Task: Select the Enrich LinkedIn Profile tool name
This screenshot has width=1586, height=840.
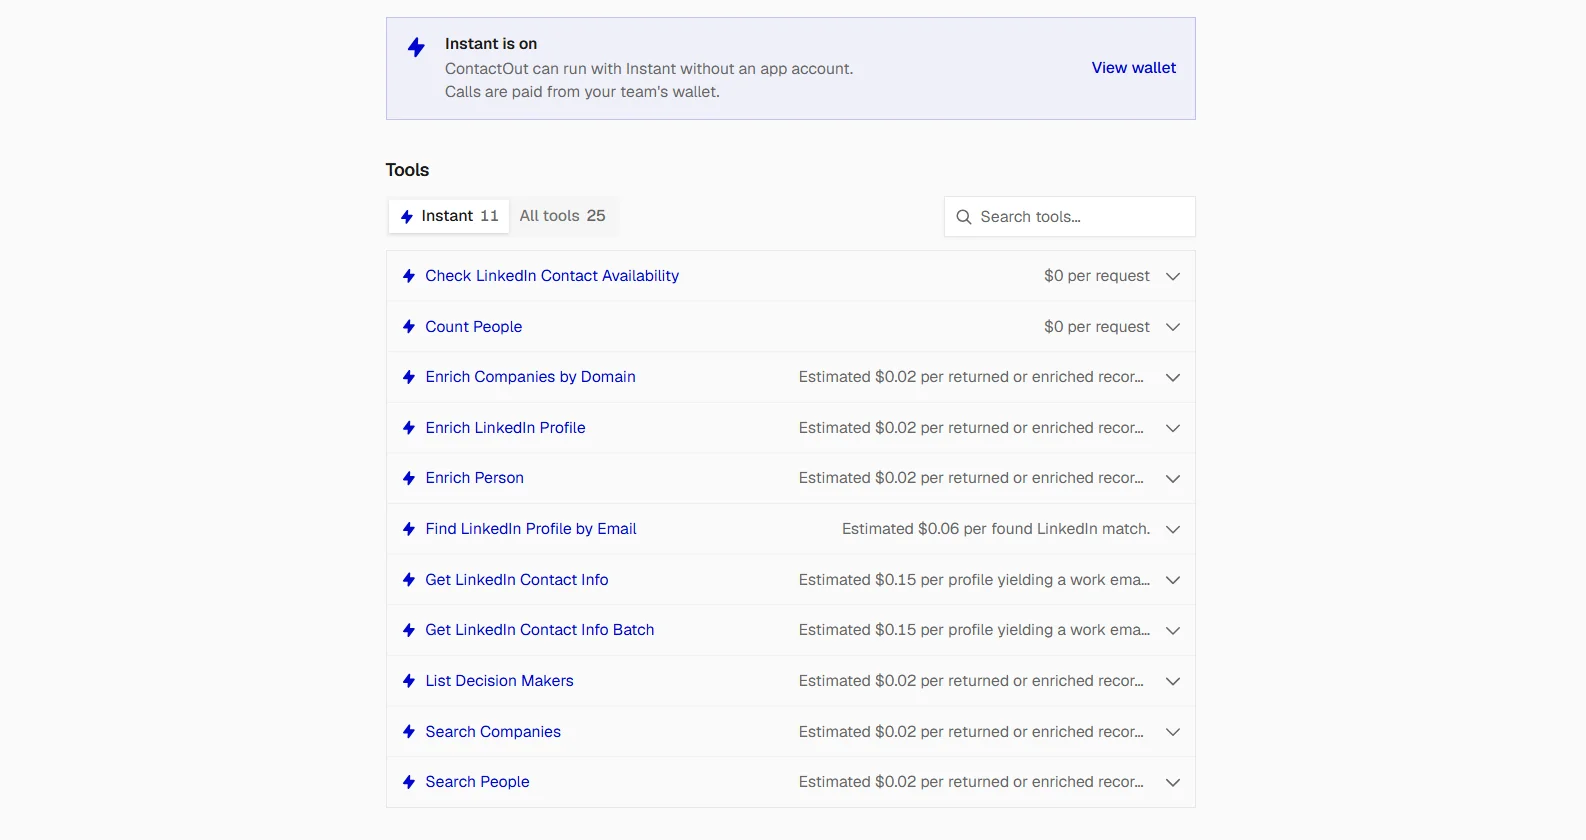Action: pyautogui.click(x=505, y=428)
